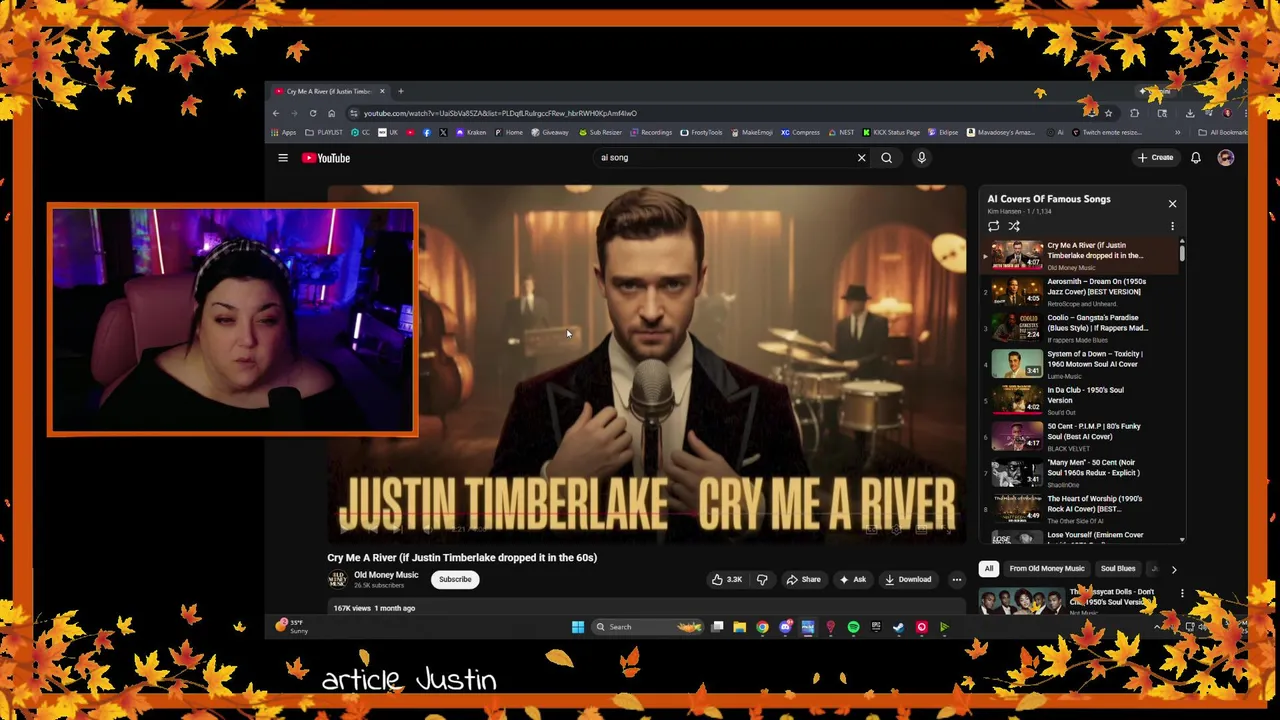The width and height of the screenshot is (1280, 720).
Task: Open Old Money Music channel avatar
Action: pyautogui.click(x=338, y=579)
